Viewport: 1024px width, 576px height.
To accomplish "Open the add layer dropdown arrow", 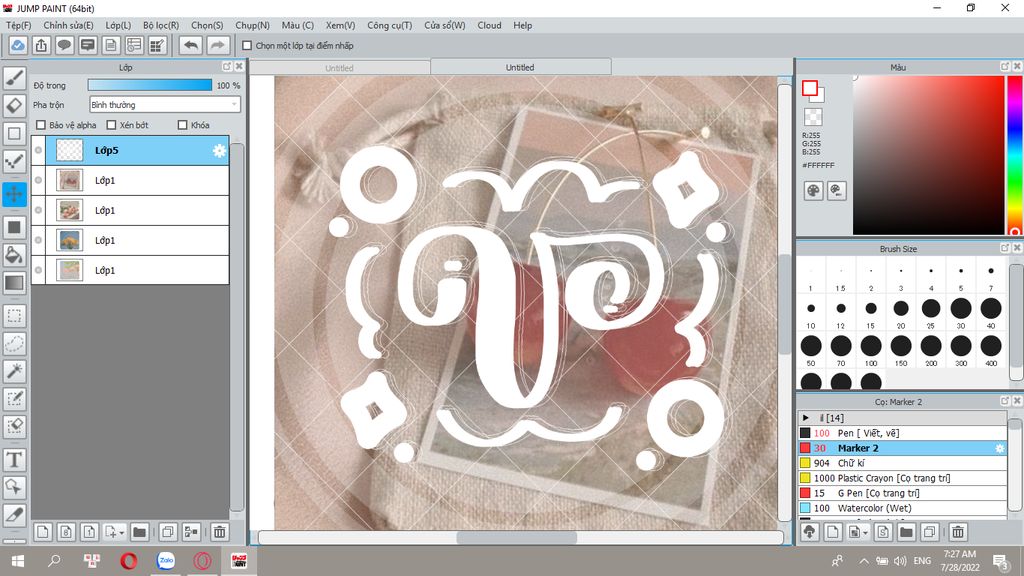I will [x=122, y=533].
